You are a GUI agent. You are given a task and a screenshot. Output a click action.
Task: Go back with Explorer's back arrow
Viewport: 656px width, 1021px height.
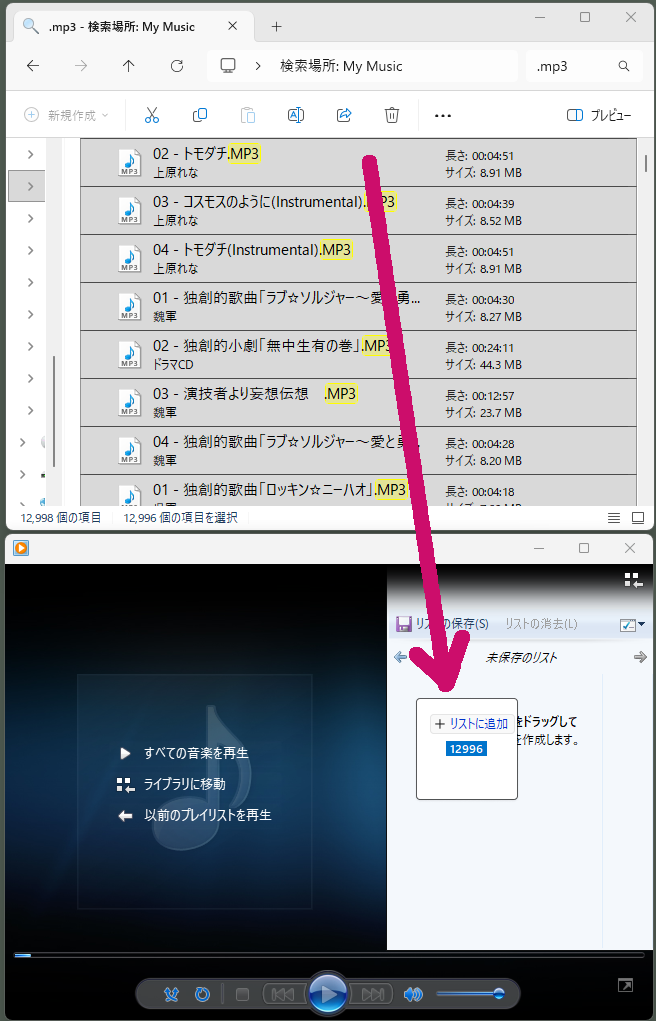coord(33,66)
